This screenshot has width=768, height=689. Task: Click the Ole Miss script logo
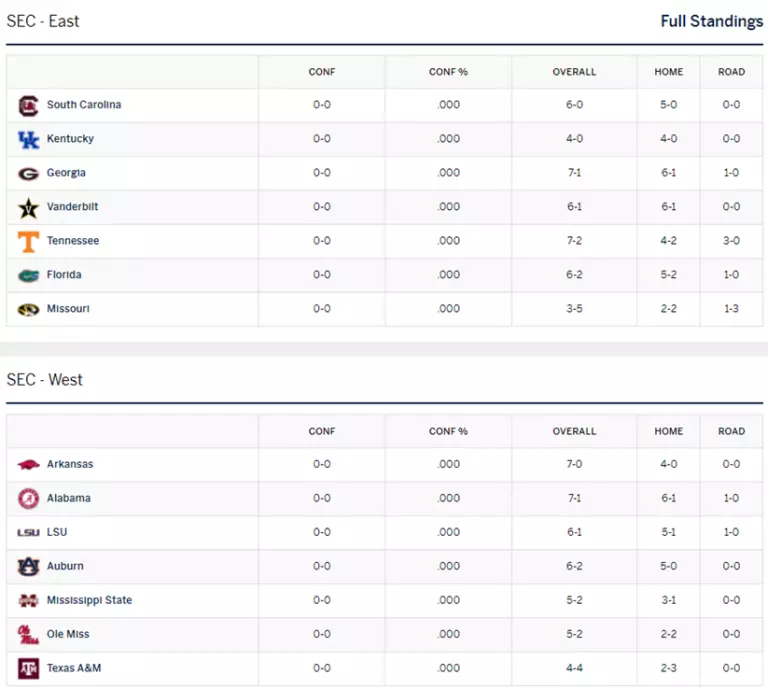coord(28,635)
